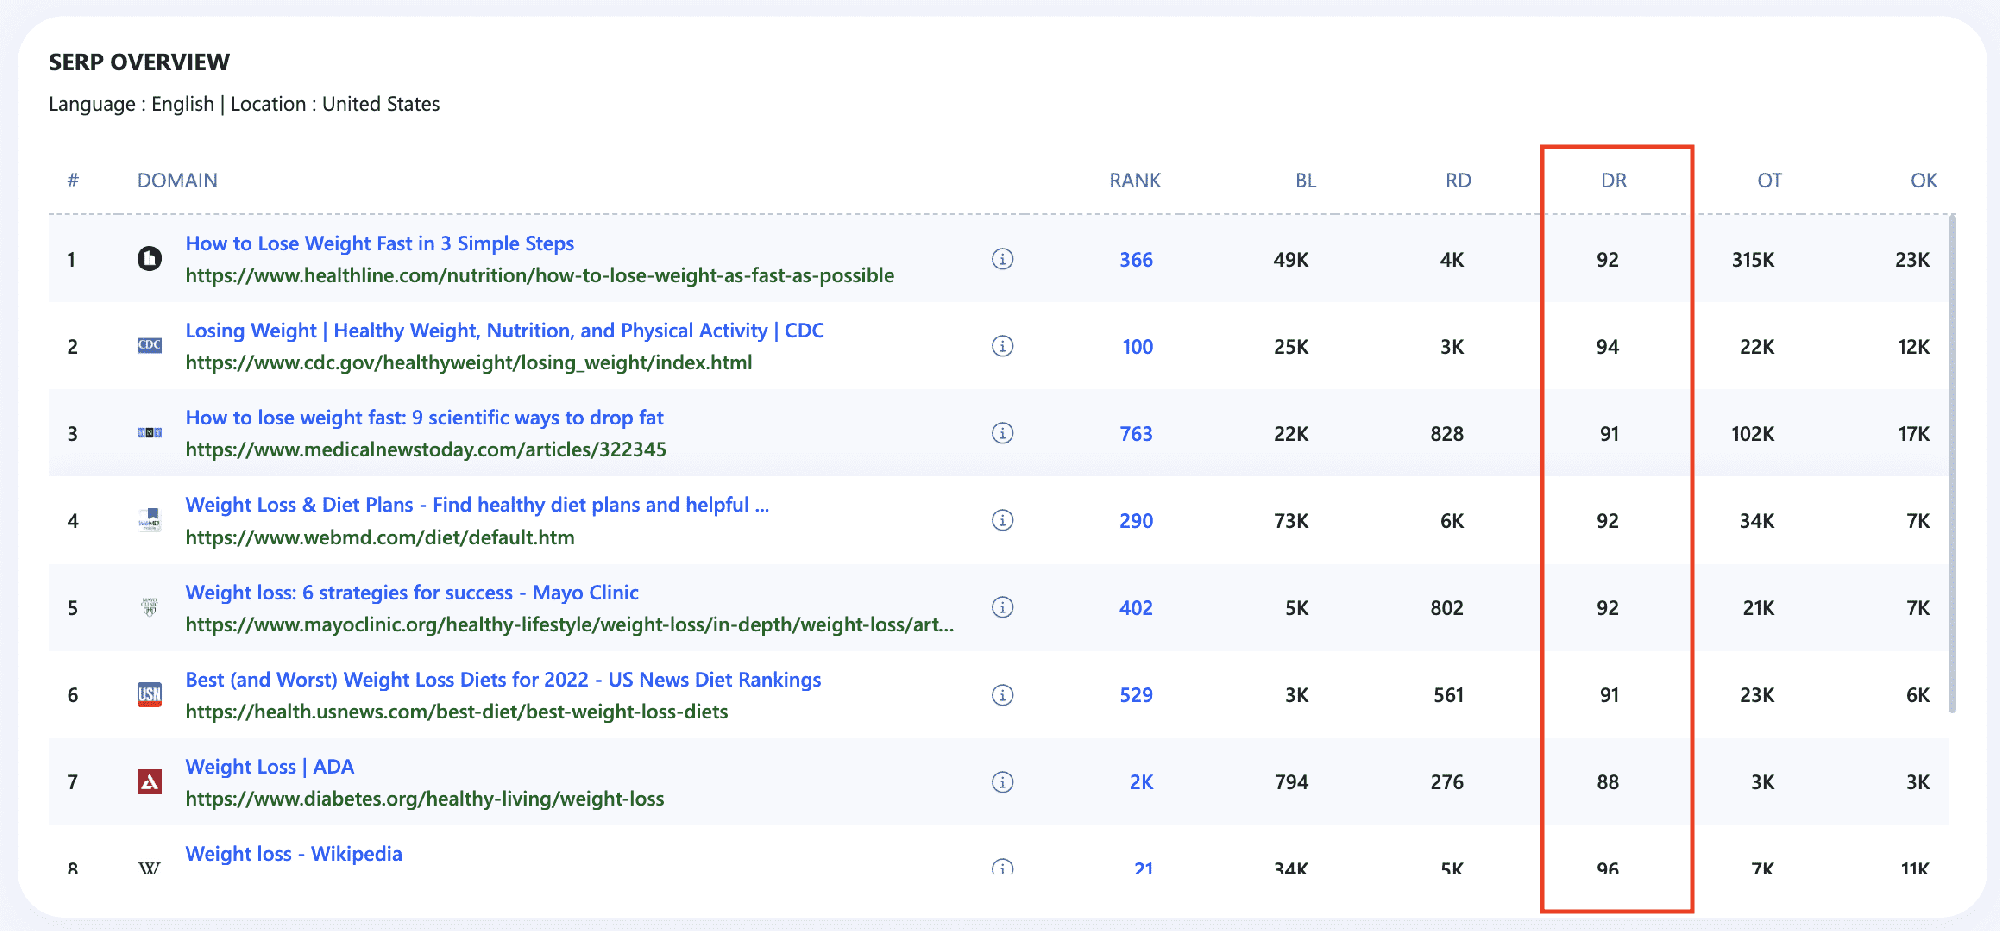
Task: Click OK value 23K
Action: [1912, 260]
